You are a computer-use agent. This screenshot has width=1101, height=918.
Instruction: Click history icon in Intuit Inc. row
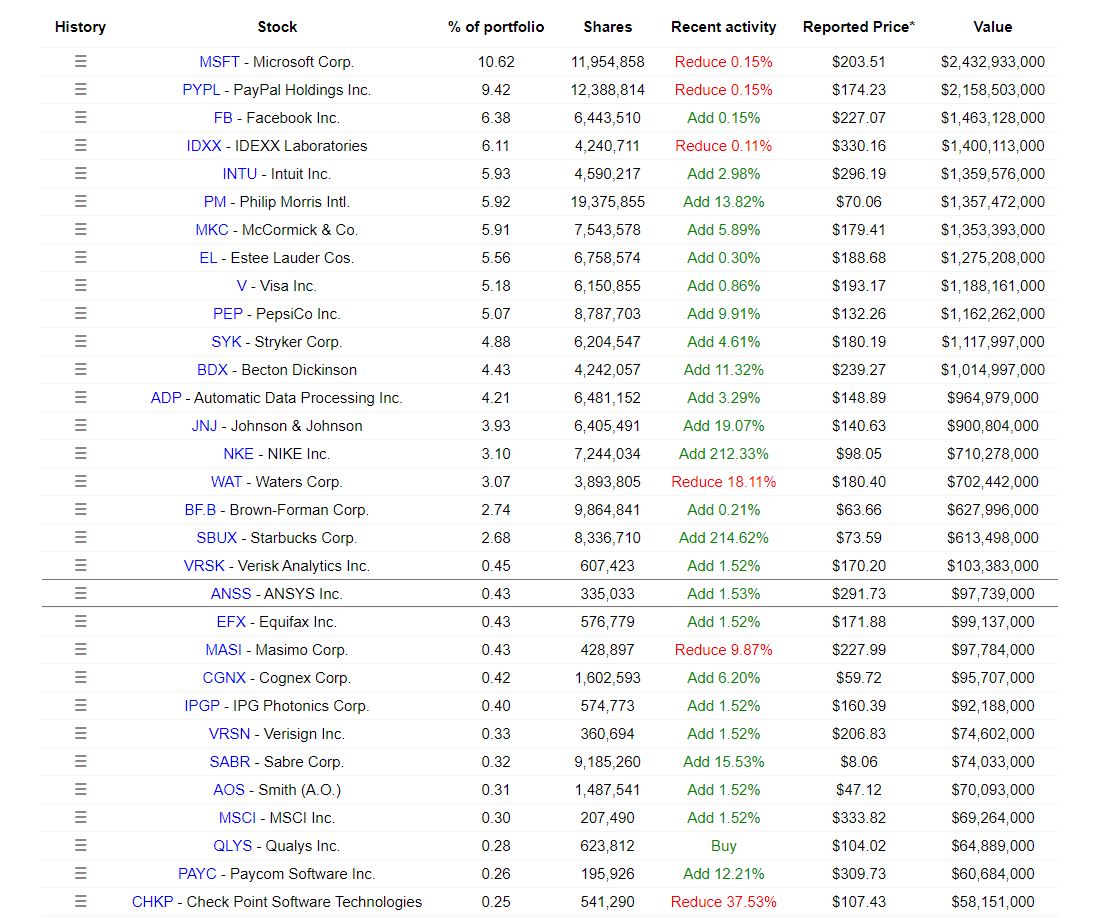[81, 173]
